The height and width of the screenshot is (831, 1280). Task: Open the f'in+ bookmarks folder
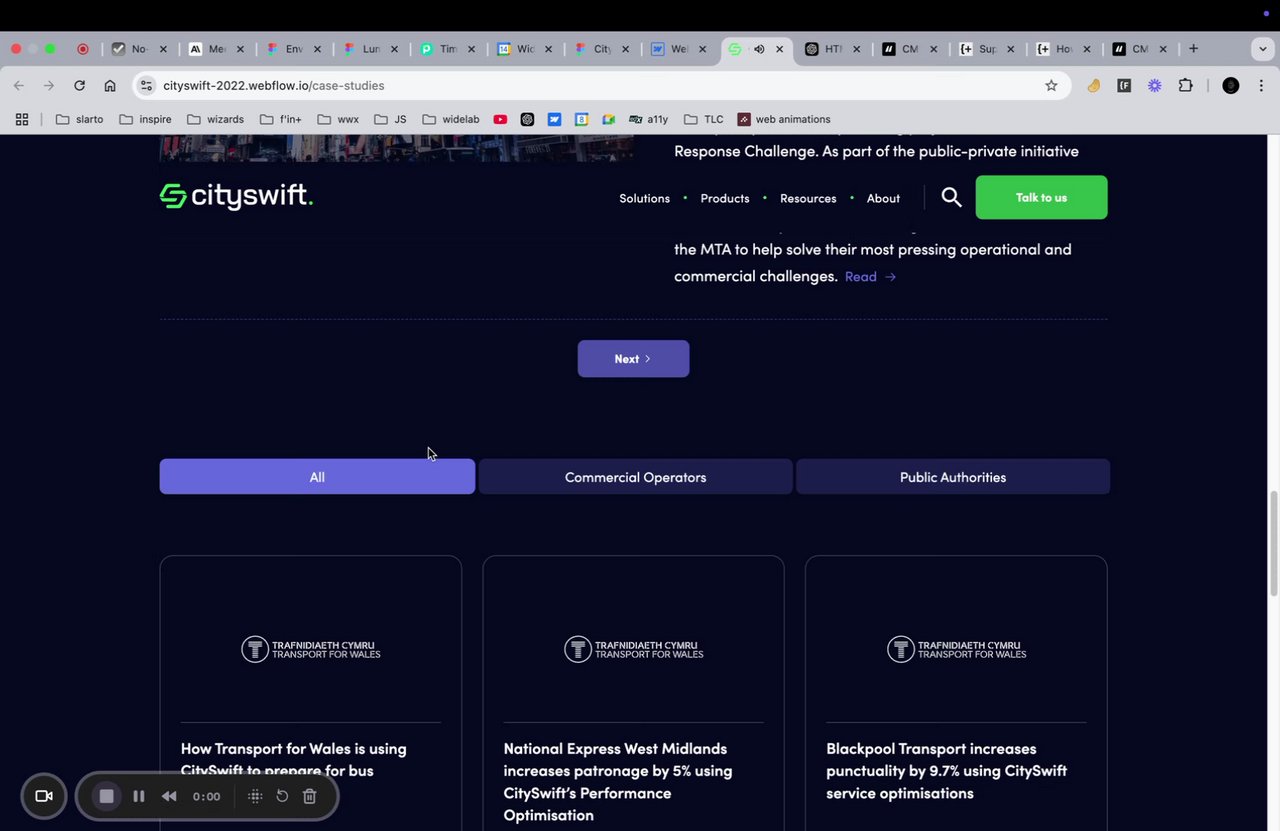(280, 119)
